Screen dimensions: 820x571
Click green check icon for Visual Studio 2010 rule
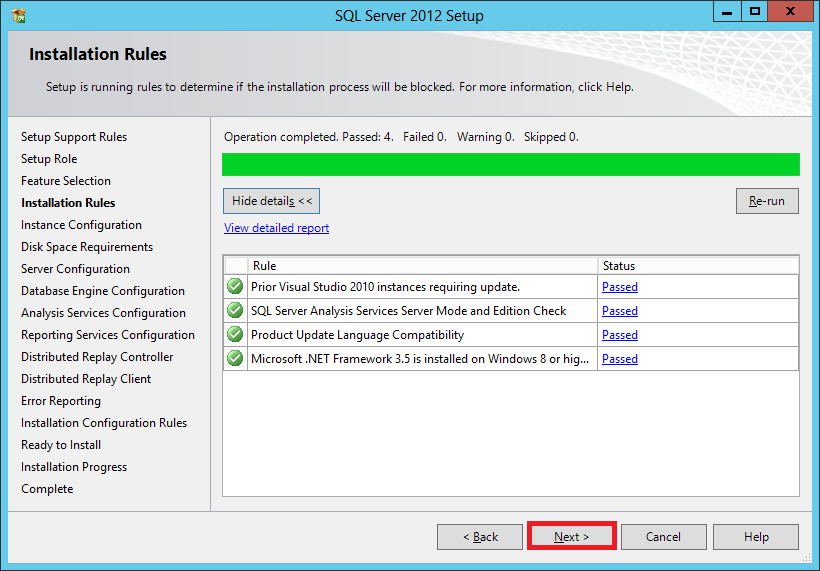coord(235,287)
